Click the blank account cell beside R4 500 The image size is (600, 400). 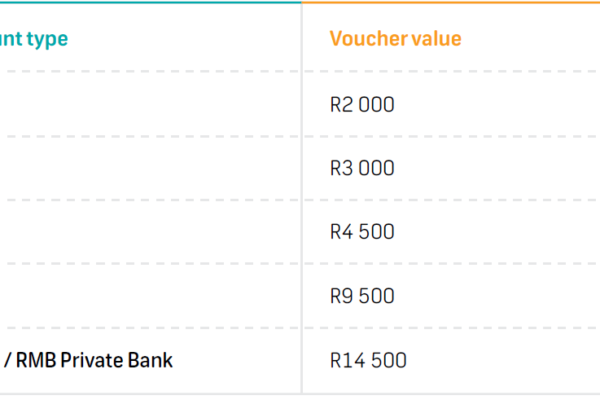(150, 232)
